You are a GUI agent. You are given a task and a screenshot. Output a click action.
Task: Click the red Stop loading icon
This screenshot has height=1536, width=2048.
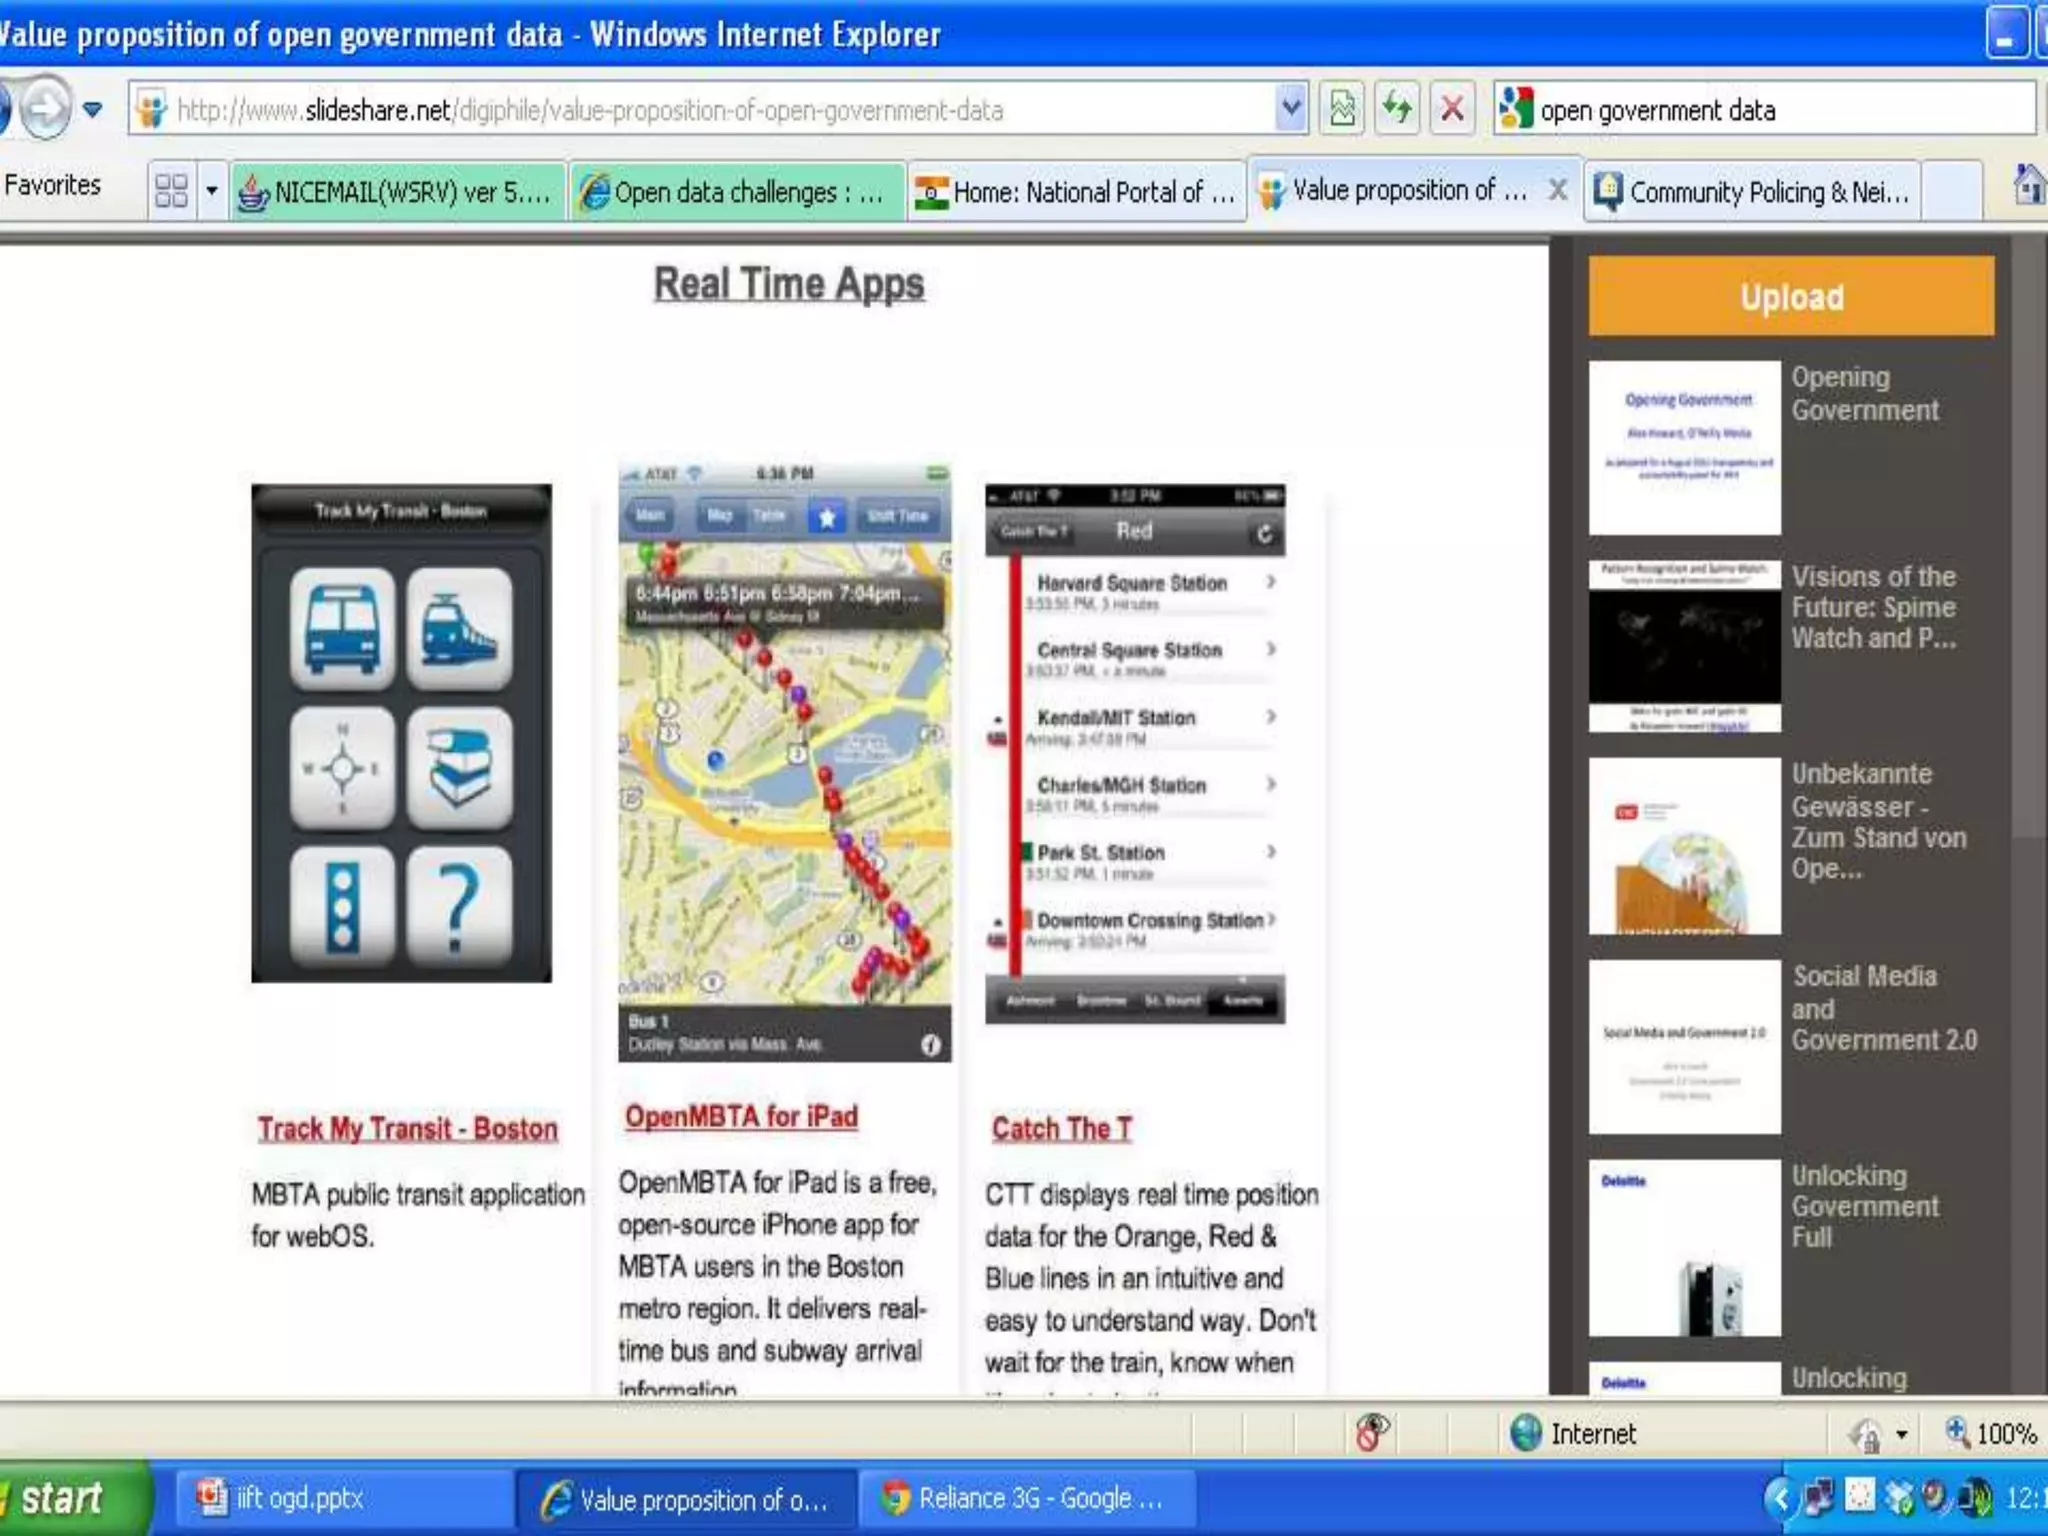(1452, 108)
